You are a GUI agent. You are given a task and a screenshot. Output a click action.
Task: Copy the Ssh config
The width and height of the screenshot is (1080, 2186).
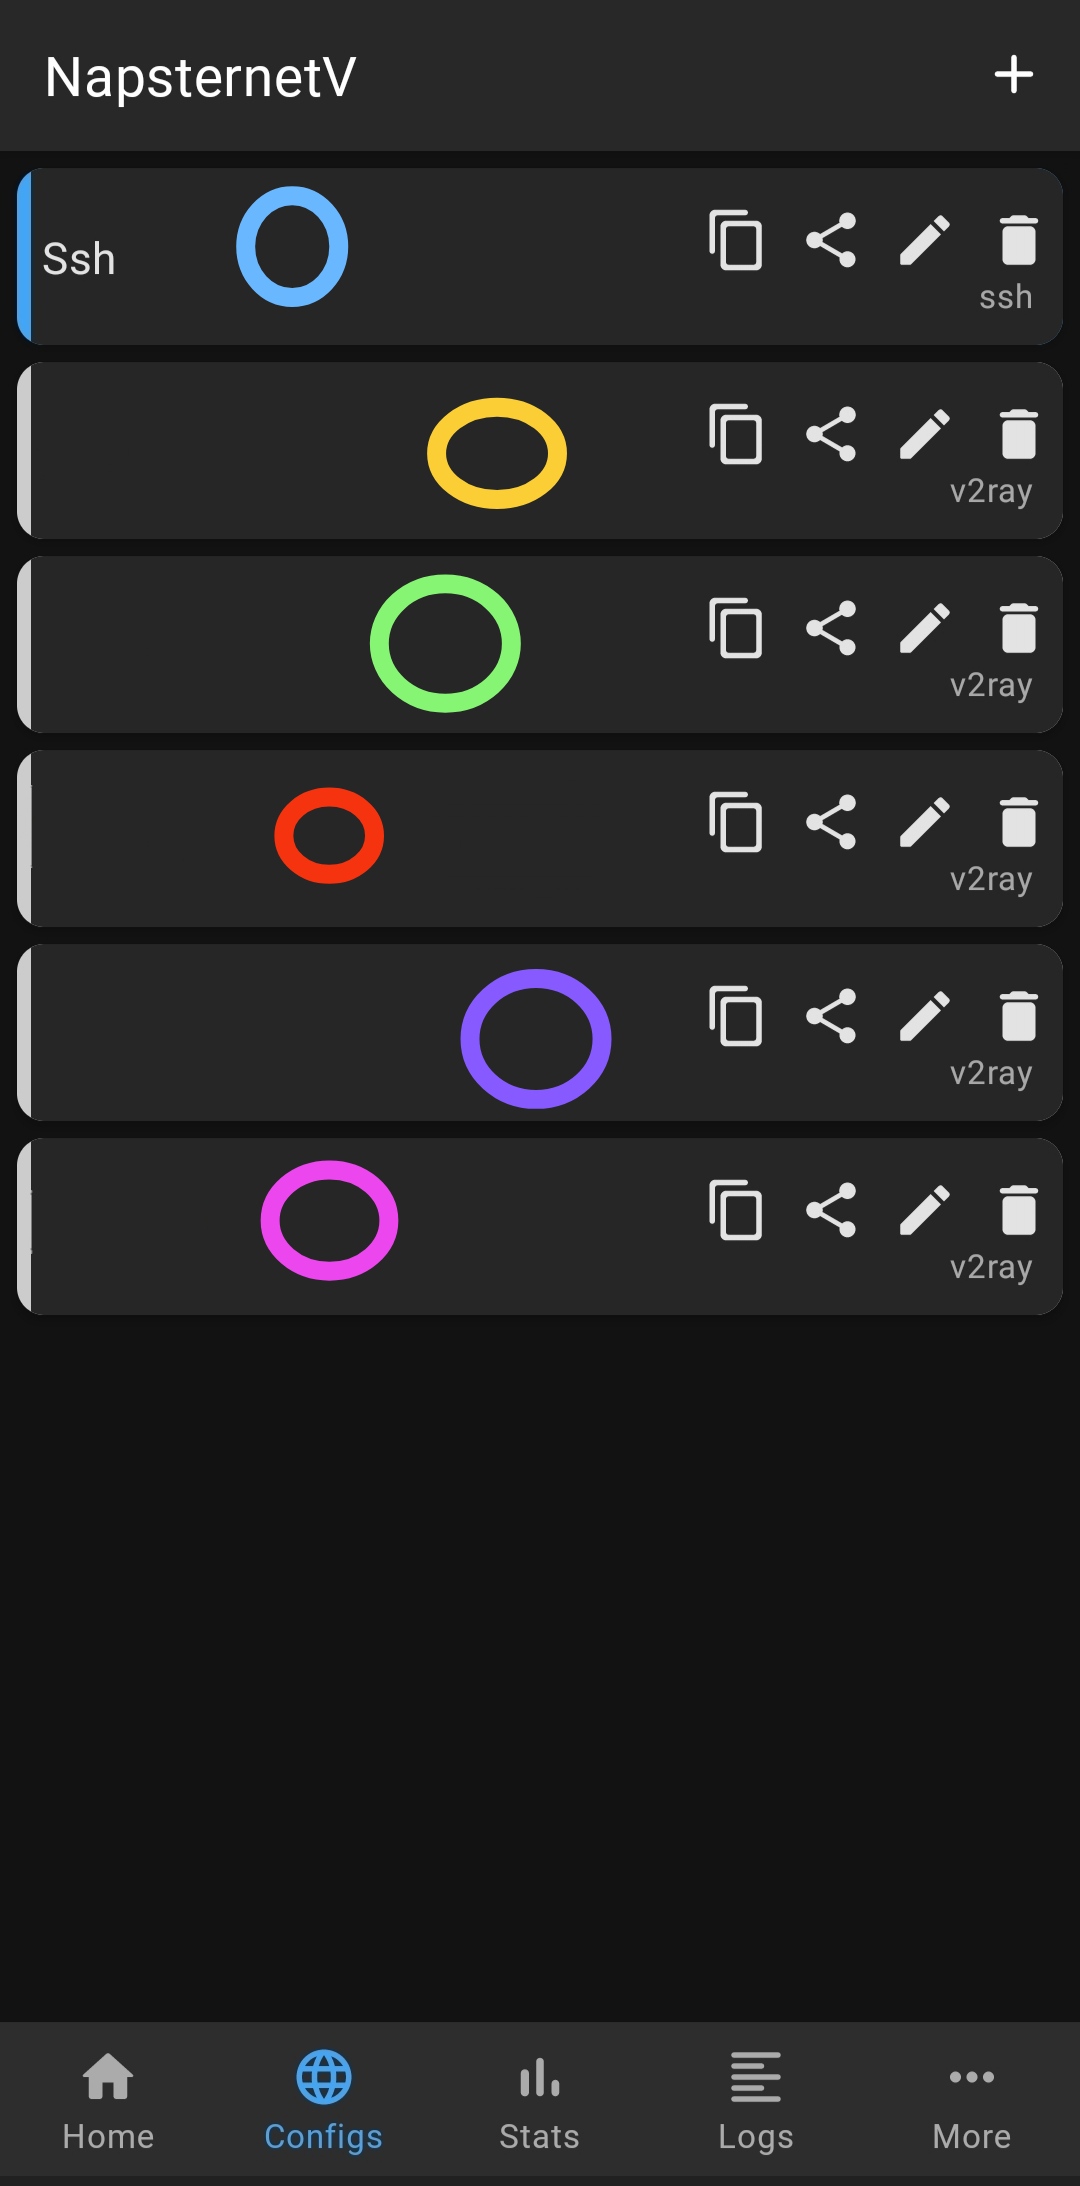tap(736, 240)
